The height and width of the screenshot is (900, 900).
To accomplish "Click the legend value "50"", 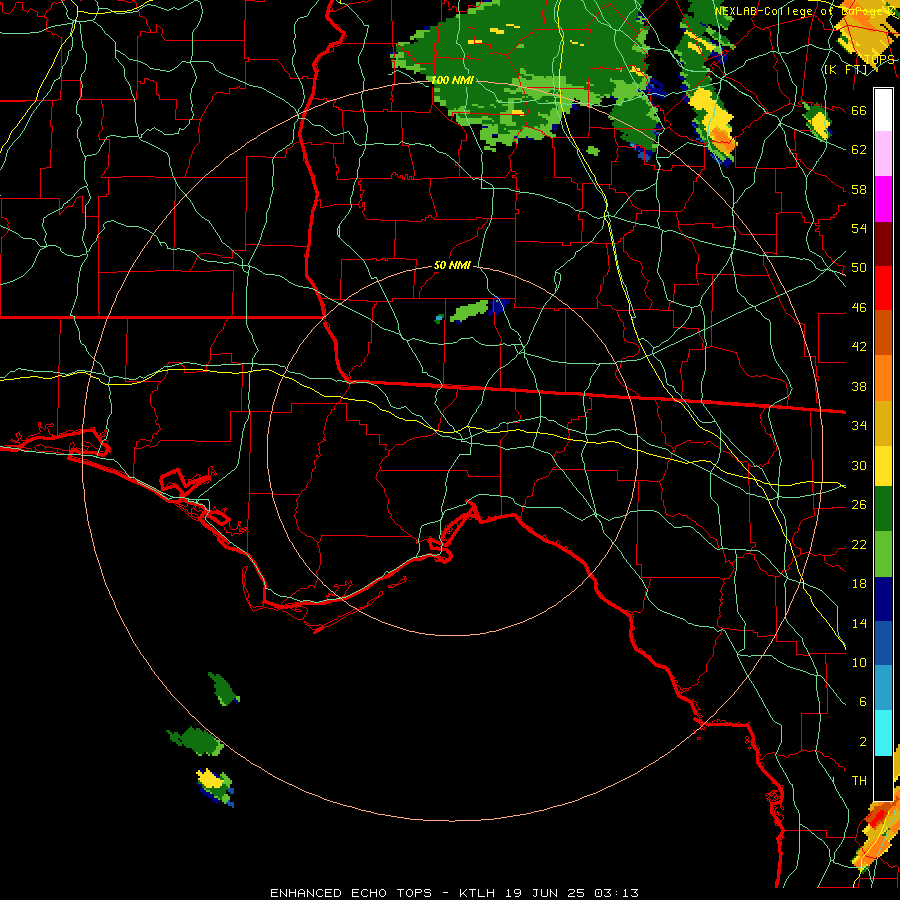I will click(859, 268).
